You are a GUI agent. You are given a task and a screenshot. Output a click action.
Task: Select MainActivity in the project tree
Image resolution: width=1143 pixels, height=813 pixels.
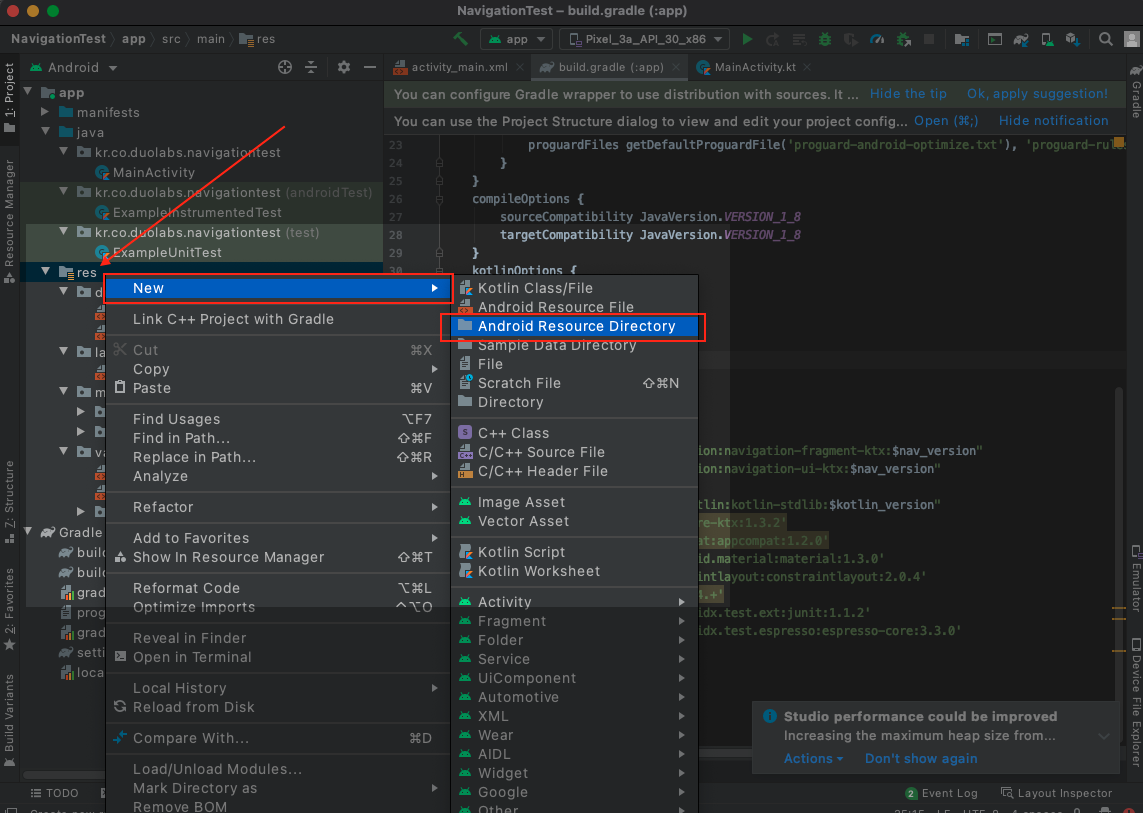click(153, 172)
